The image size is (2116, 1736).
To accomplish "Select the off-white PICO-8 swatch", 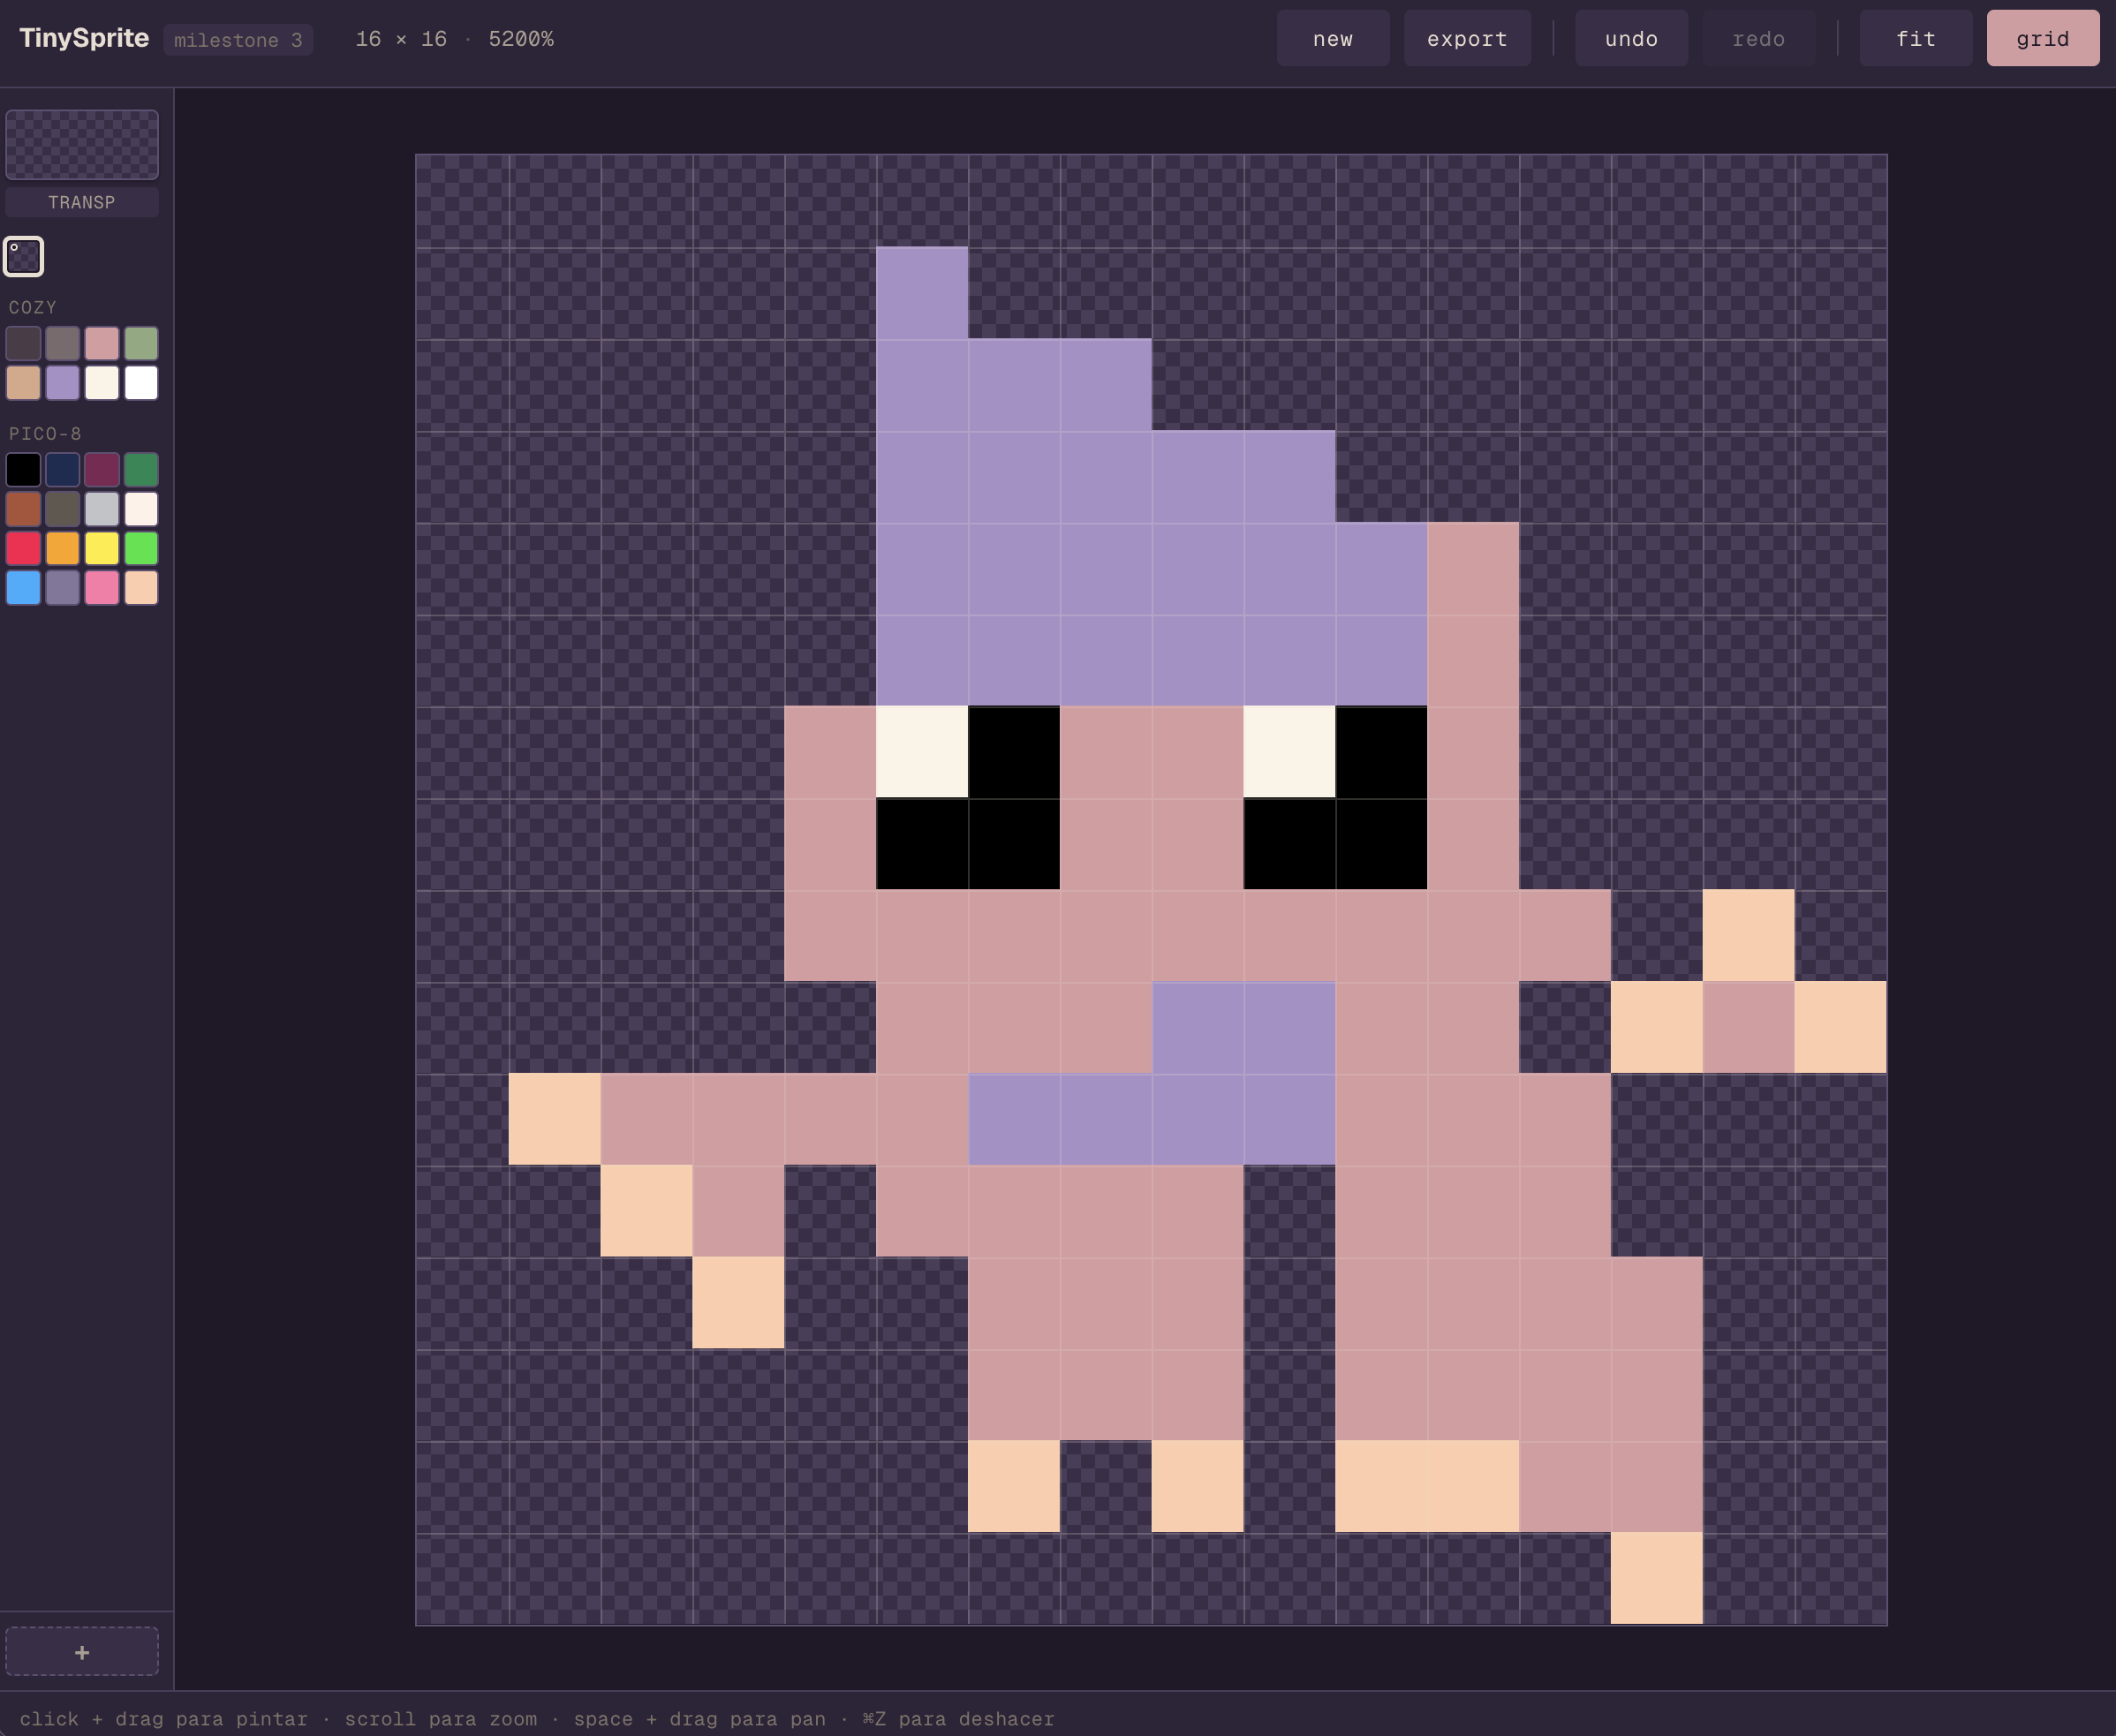I will 141,509.
